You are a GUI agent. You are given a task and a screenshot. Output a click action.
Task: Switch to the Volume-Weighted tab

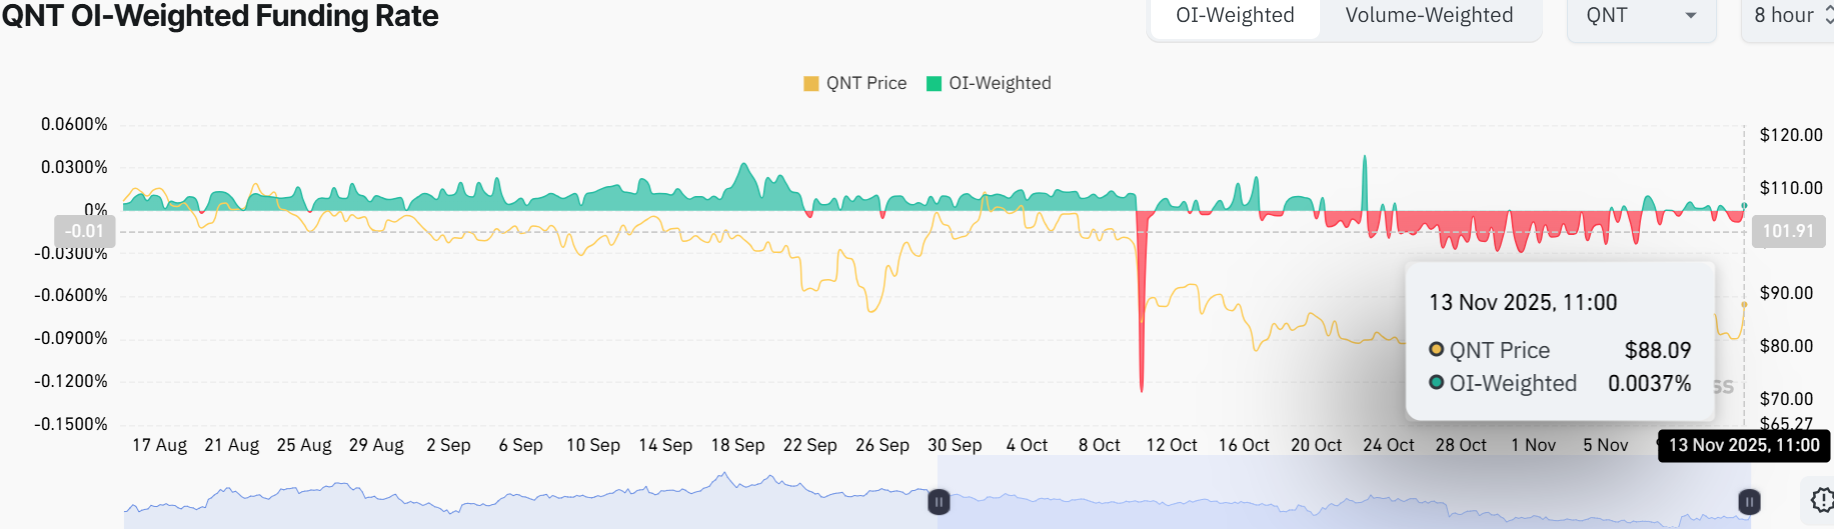[x=1429, y=16]
